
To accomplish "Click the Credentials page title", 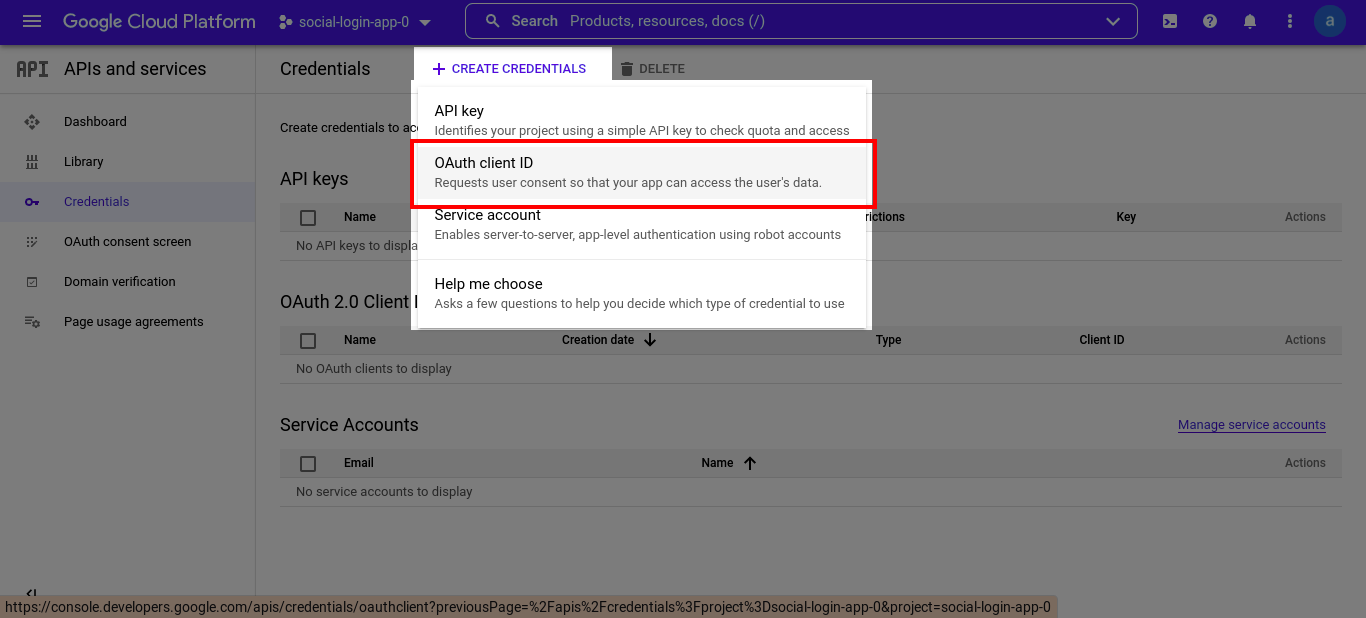I will (x=325, y=69).
